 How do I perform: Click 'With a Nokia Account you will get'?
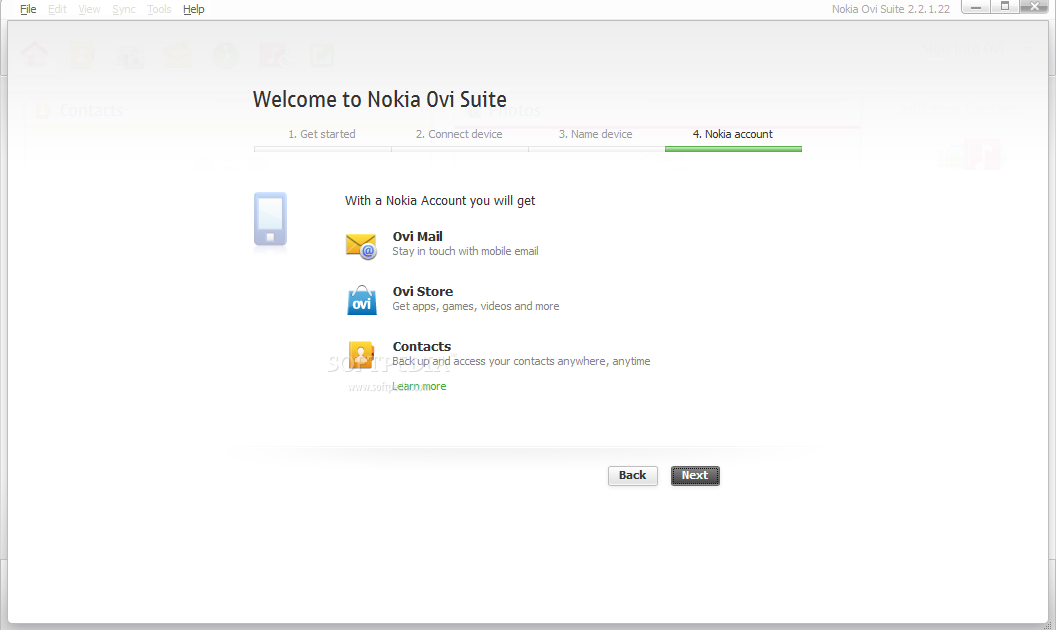click(440, 201)
